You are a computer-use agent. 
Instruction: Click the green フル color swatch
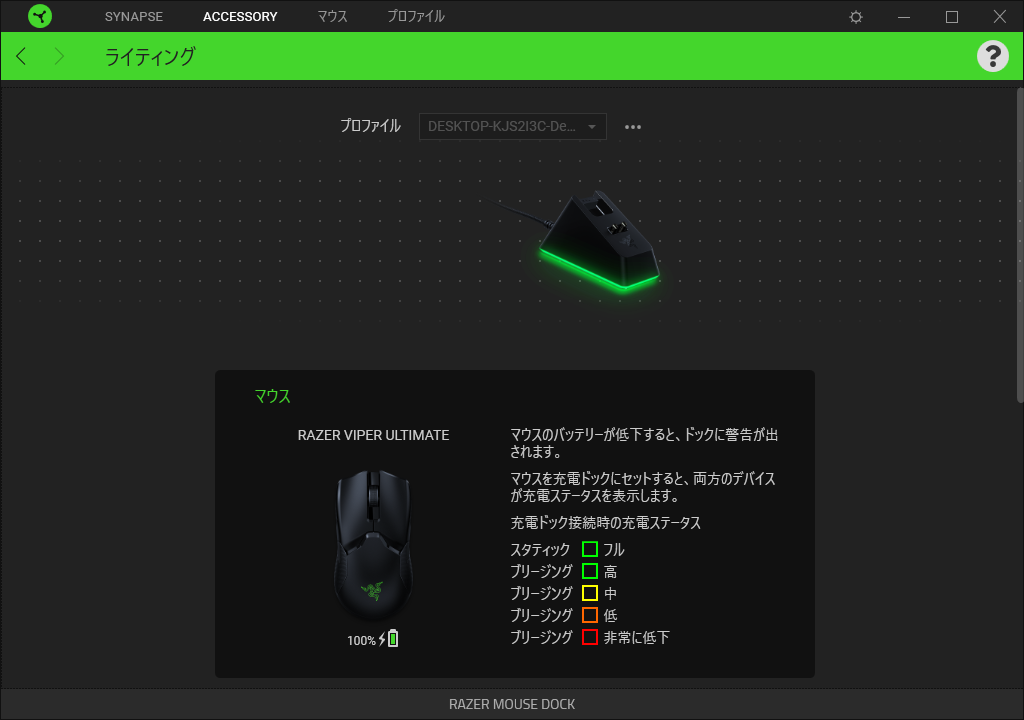(590, 549)
